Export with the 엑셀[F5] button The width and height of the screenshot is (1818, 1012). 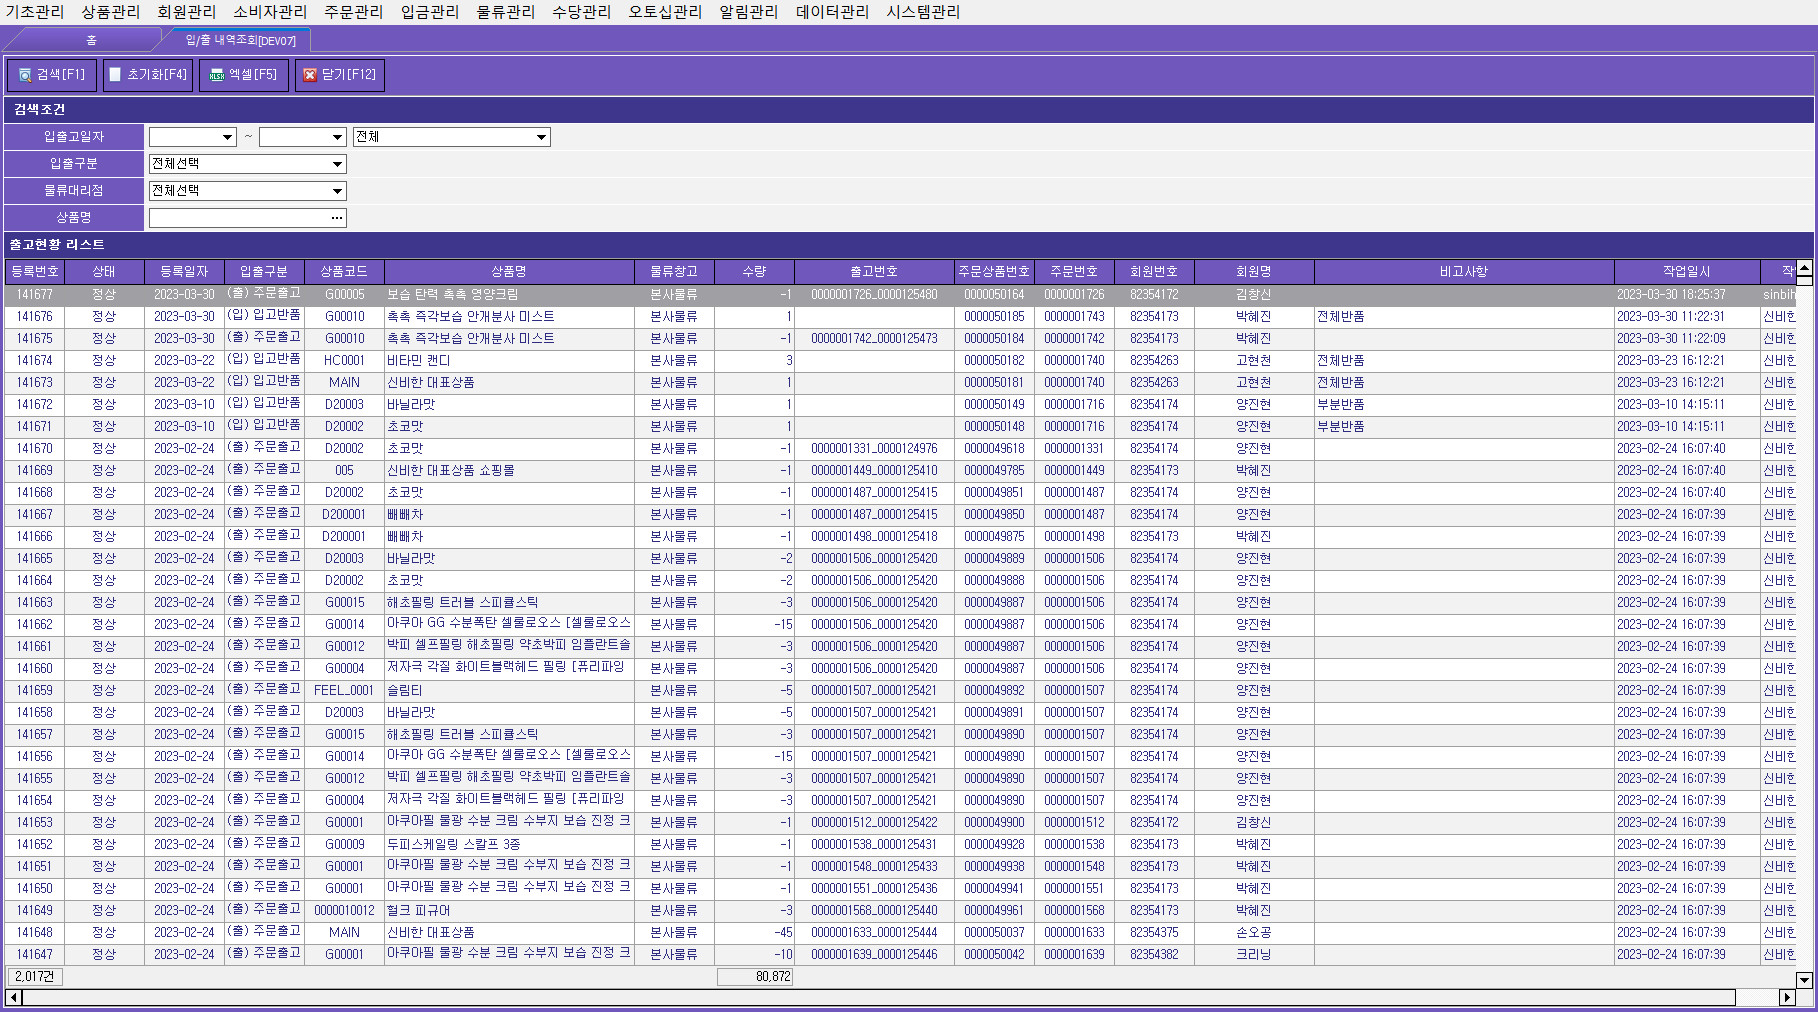243,75
